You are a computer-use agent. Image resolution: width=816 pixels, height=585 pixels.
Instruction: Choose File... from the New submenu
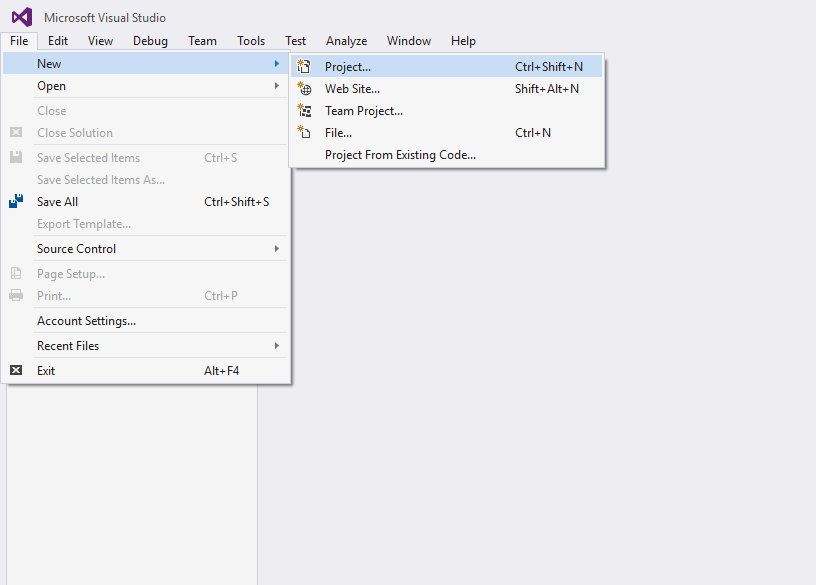(x=447, y=133)
